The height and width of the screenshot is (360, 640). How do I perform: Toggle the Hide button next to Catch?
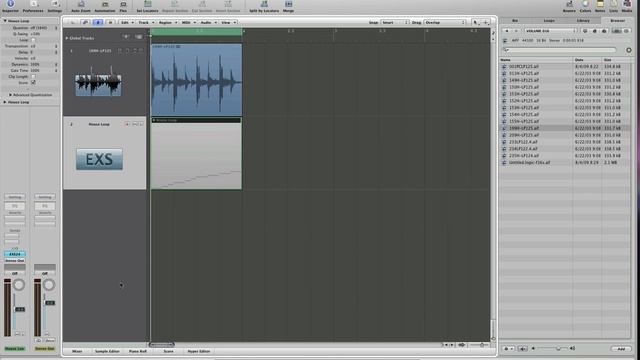[110, 22]
